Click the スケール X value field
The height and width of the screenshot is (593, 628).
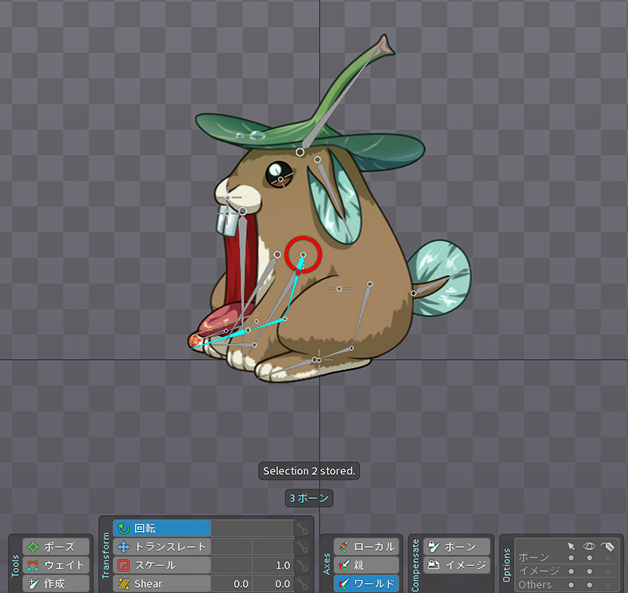pyautogui.click(x=231, y=565)
